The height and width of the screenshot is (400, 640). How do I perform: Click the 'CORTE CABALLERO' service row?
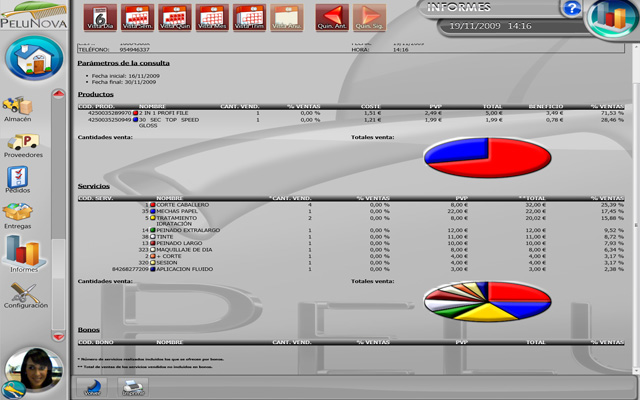351,205
